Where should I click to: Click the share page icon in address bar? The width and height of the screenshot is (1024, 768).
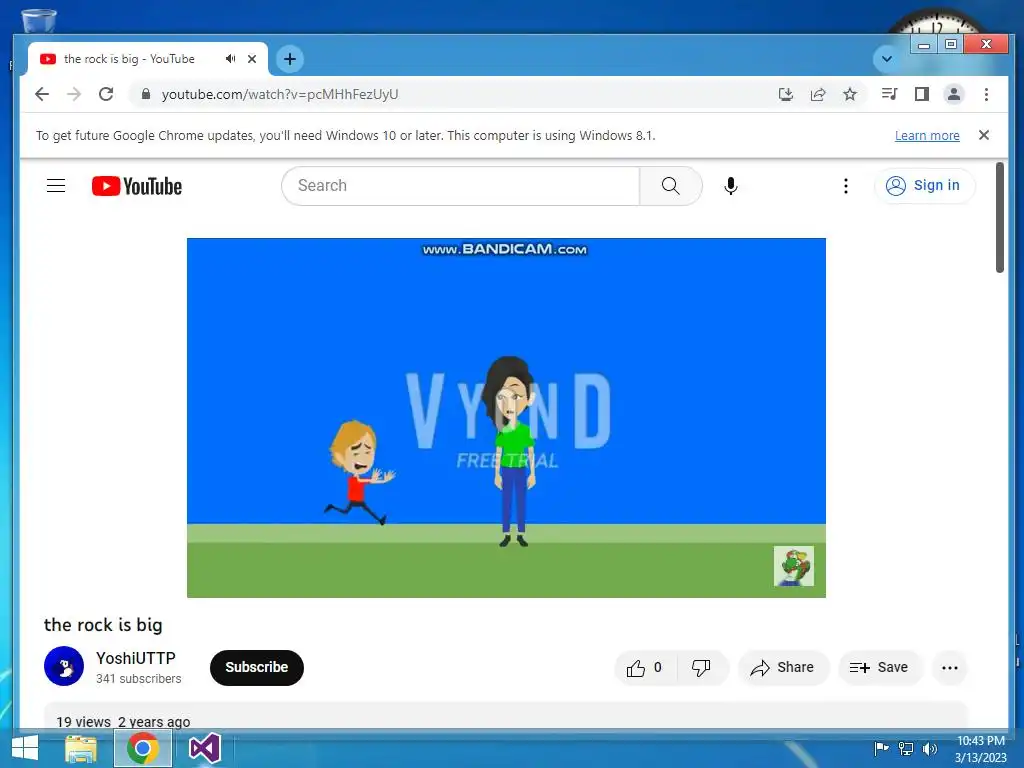click(818, 94)
